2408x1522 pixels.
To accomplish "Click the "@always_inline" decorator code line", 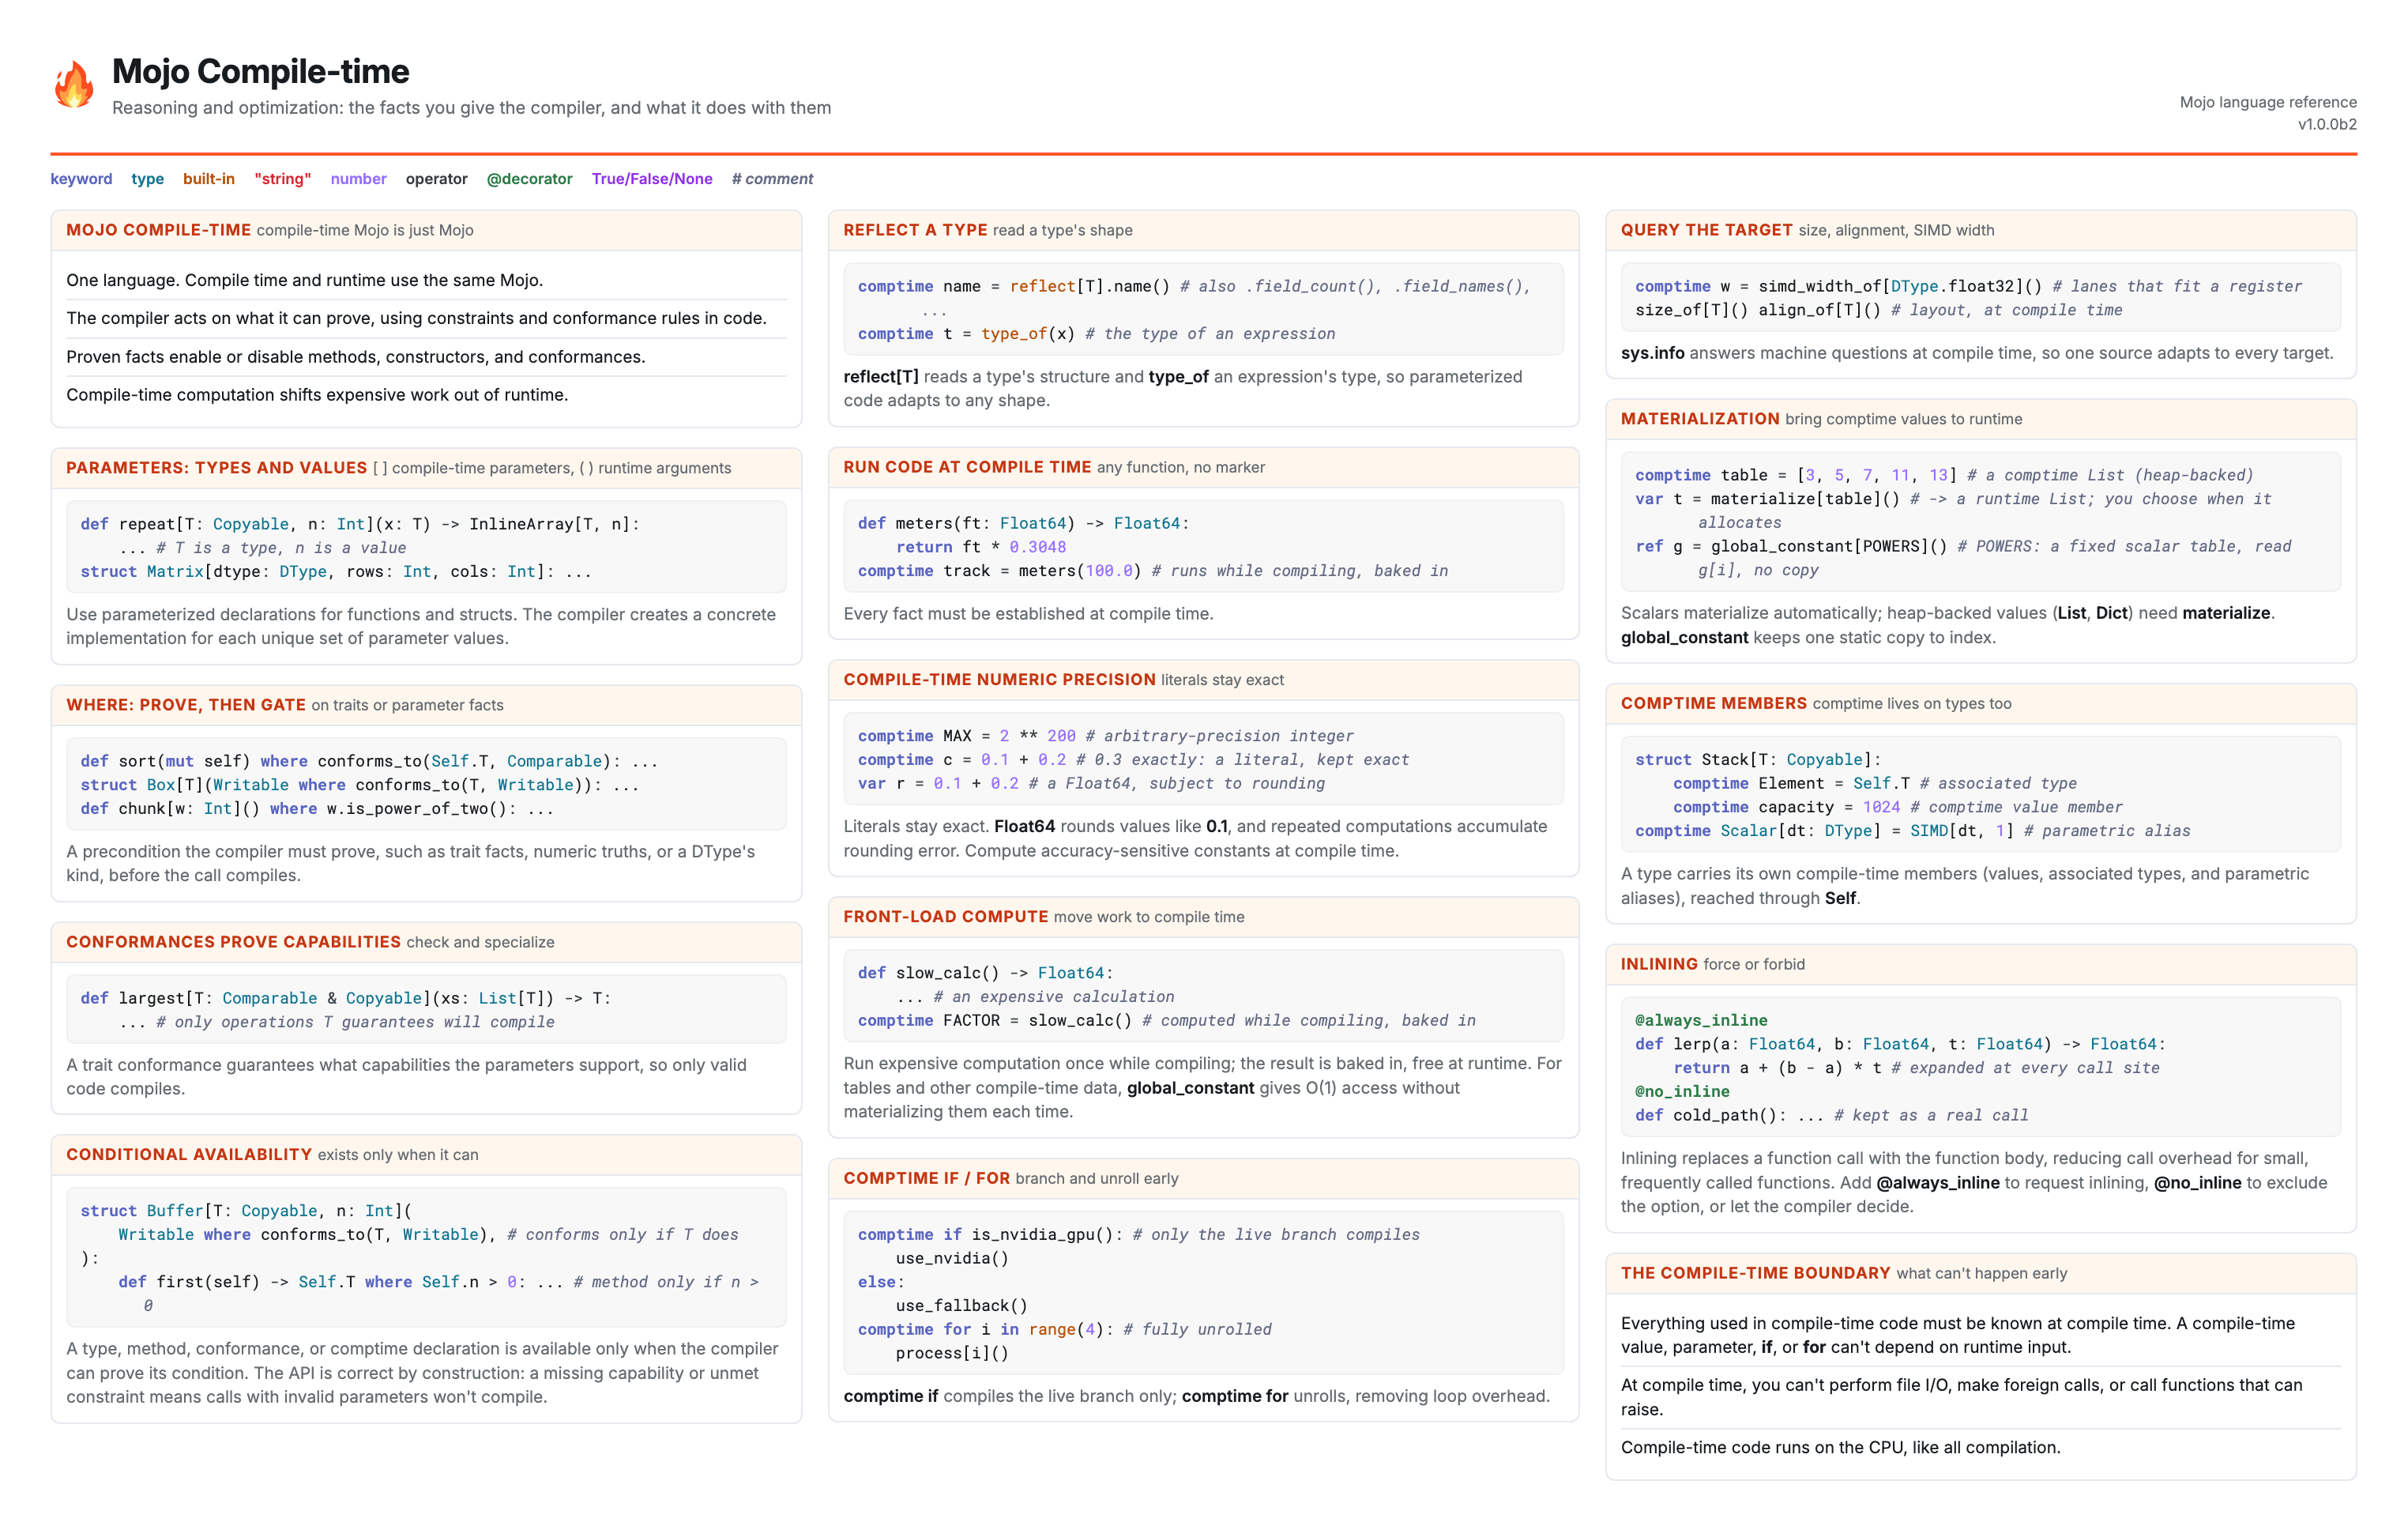I will pos(1701,1021).
